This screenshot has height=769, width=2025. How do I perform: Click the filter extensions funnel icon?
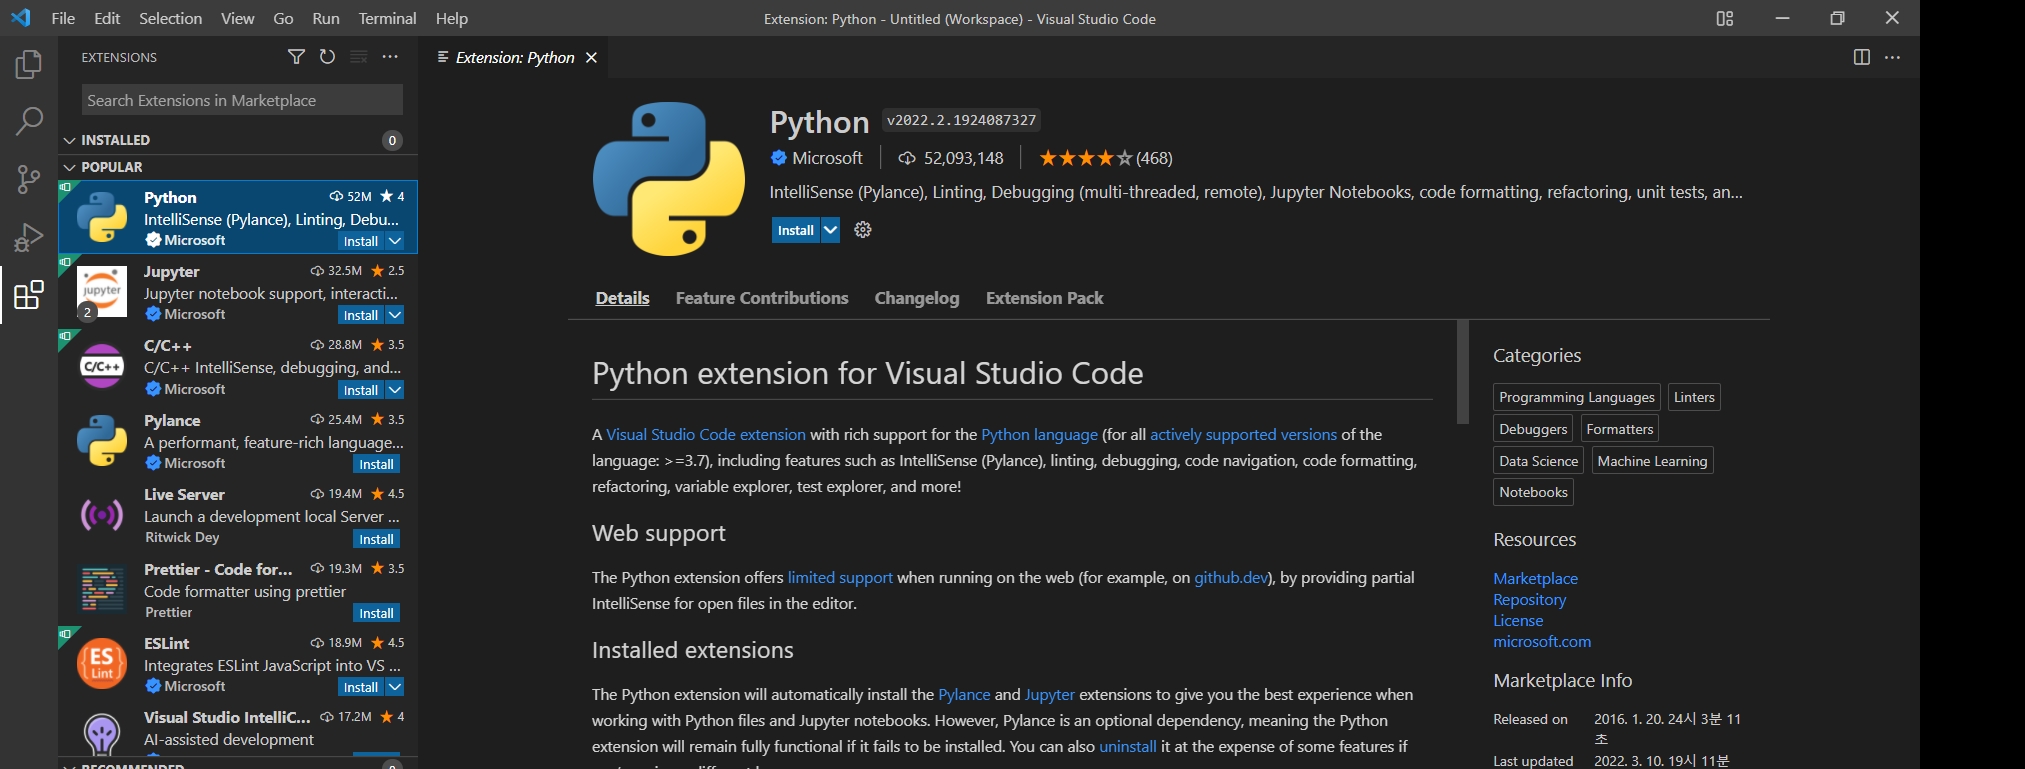coord(296,57)
